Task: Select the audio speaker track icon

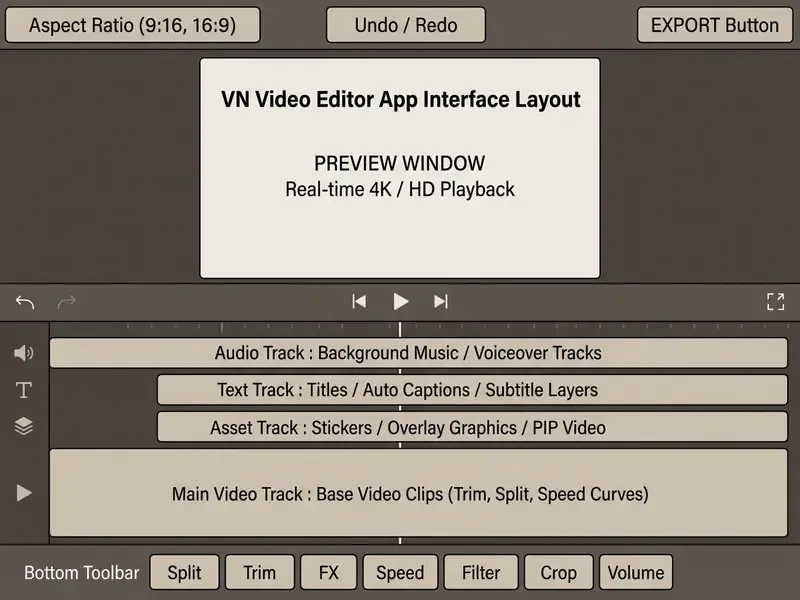Action: pos(23,353)
